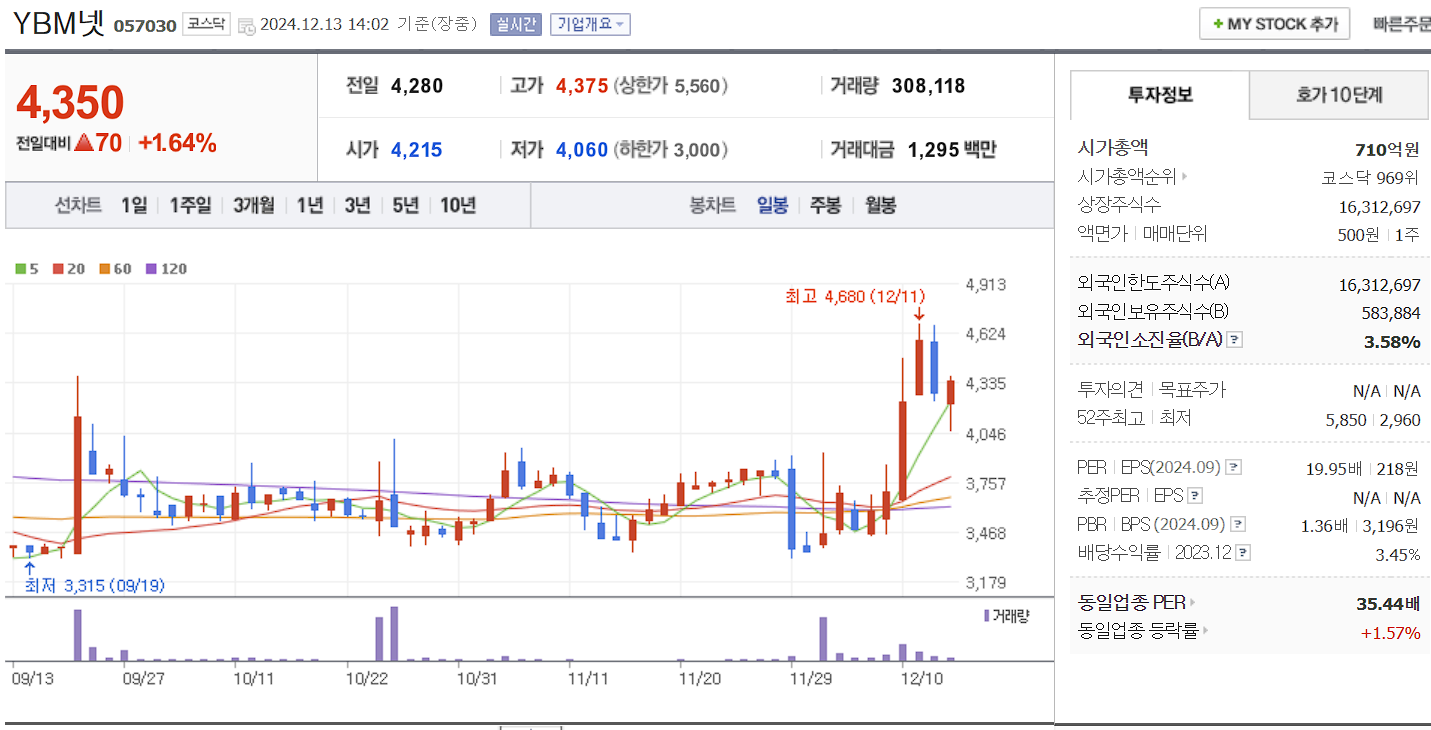Click the BPS(2024.09) help icon
This screenshot has height=730, width=1431.
[x=1238, y=523]
